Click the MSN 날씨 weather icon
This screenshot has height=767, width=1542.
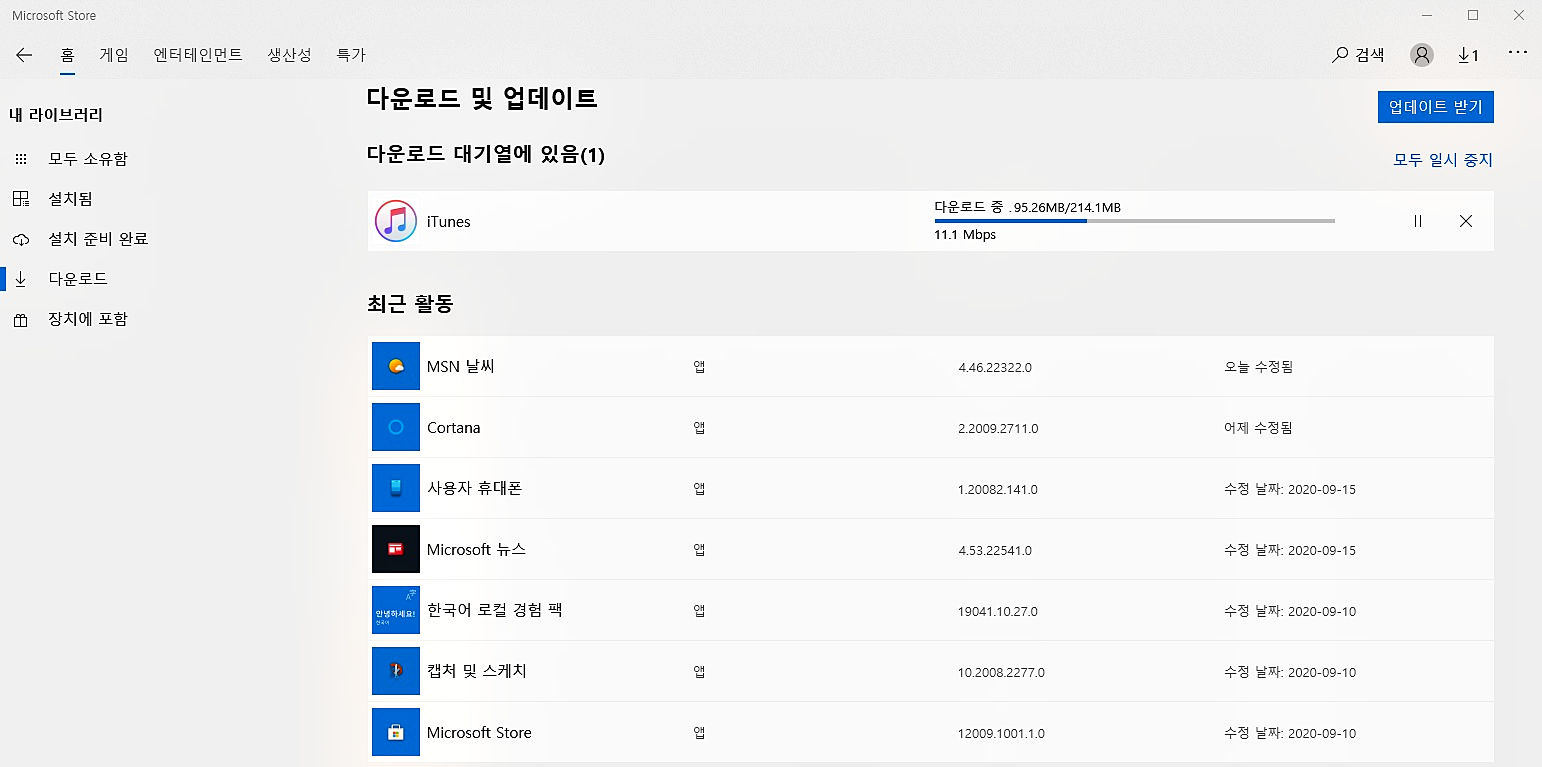tap(395, 366)
